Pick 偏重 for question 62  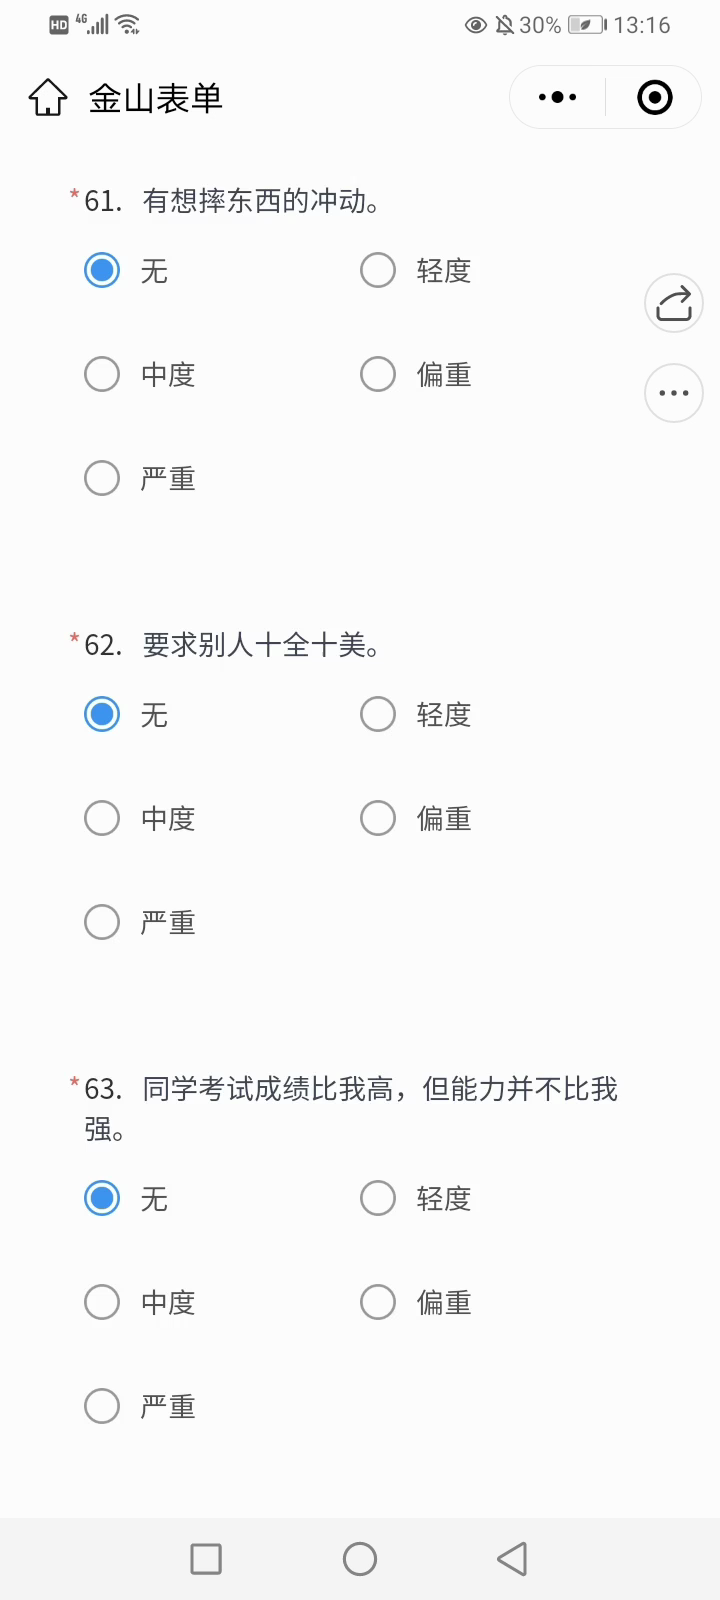point(378,818)
